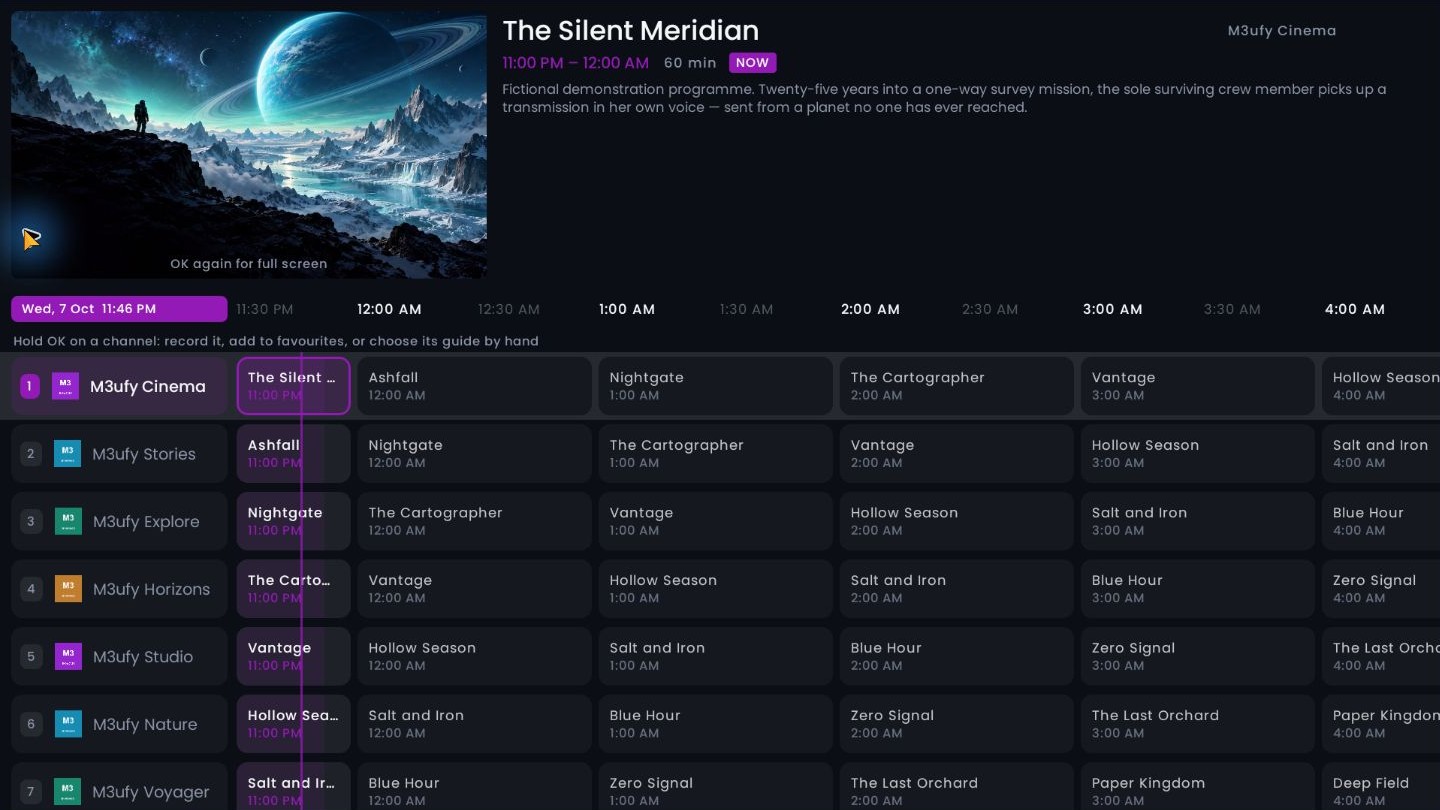
Task: Click the M3ufy Explore channel logo icon
Action: 68,521
